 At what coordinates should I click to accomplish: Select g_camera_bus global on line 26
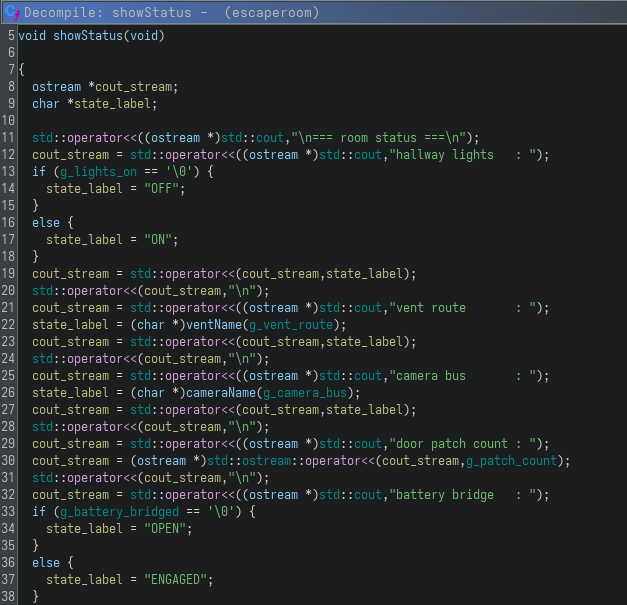pos(305,393)
